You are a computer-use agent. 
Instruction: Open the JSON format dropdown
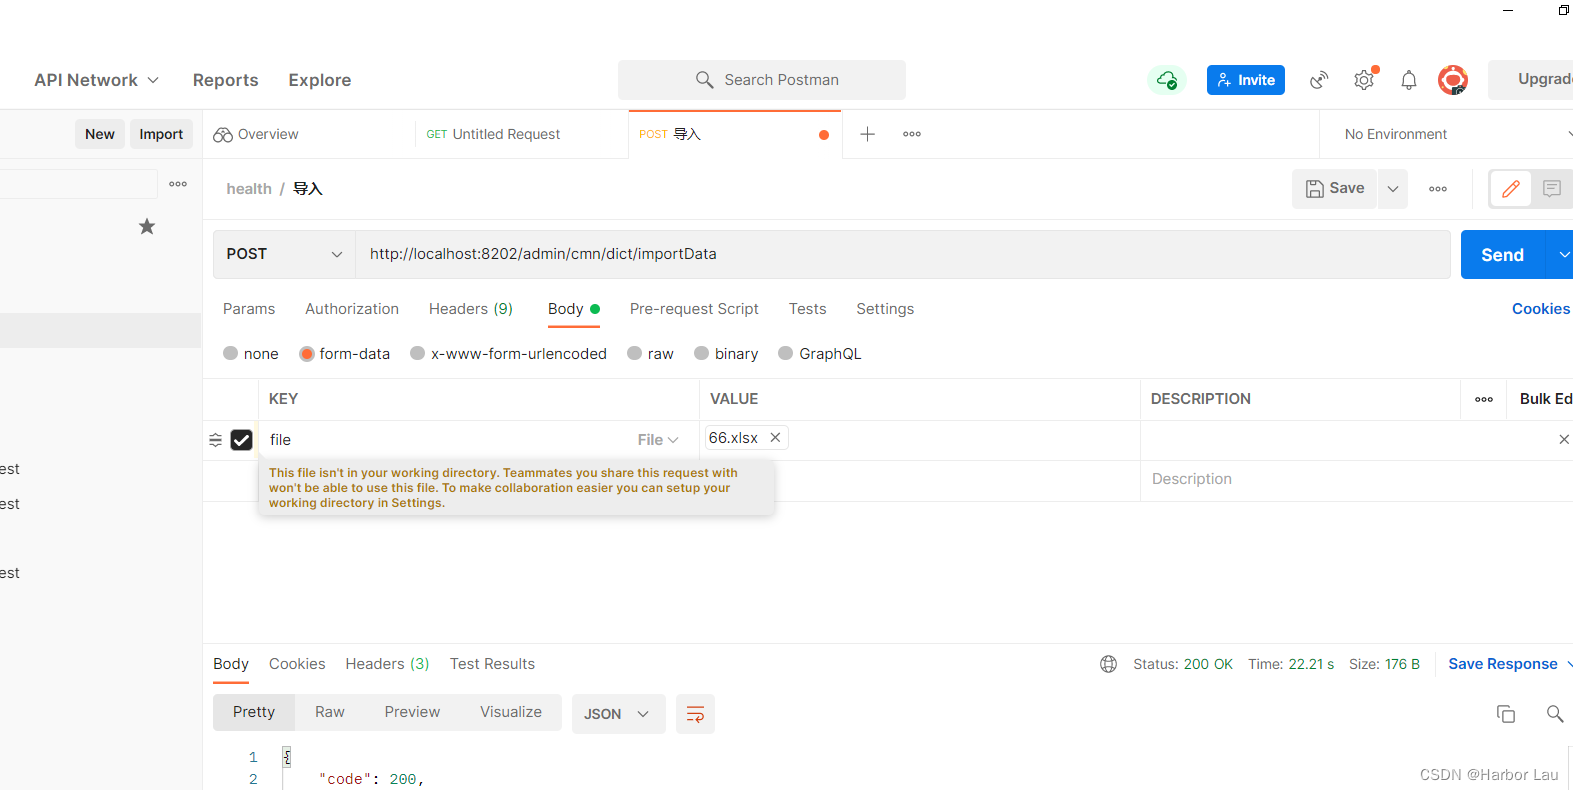(x=618, y=714)
